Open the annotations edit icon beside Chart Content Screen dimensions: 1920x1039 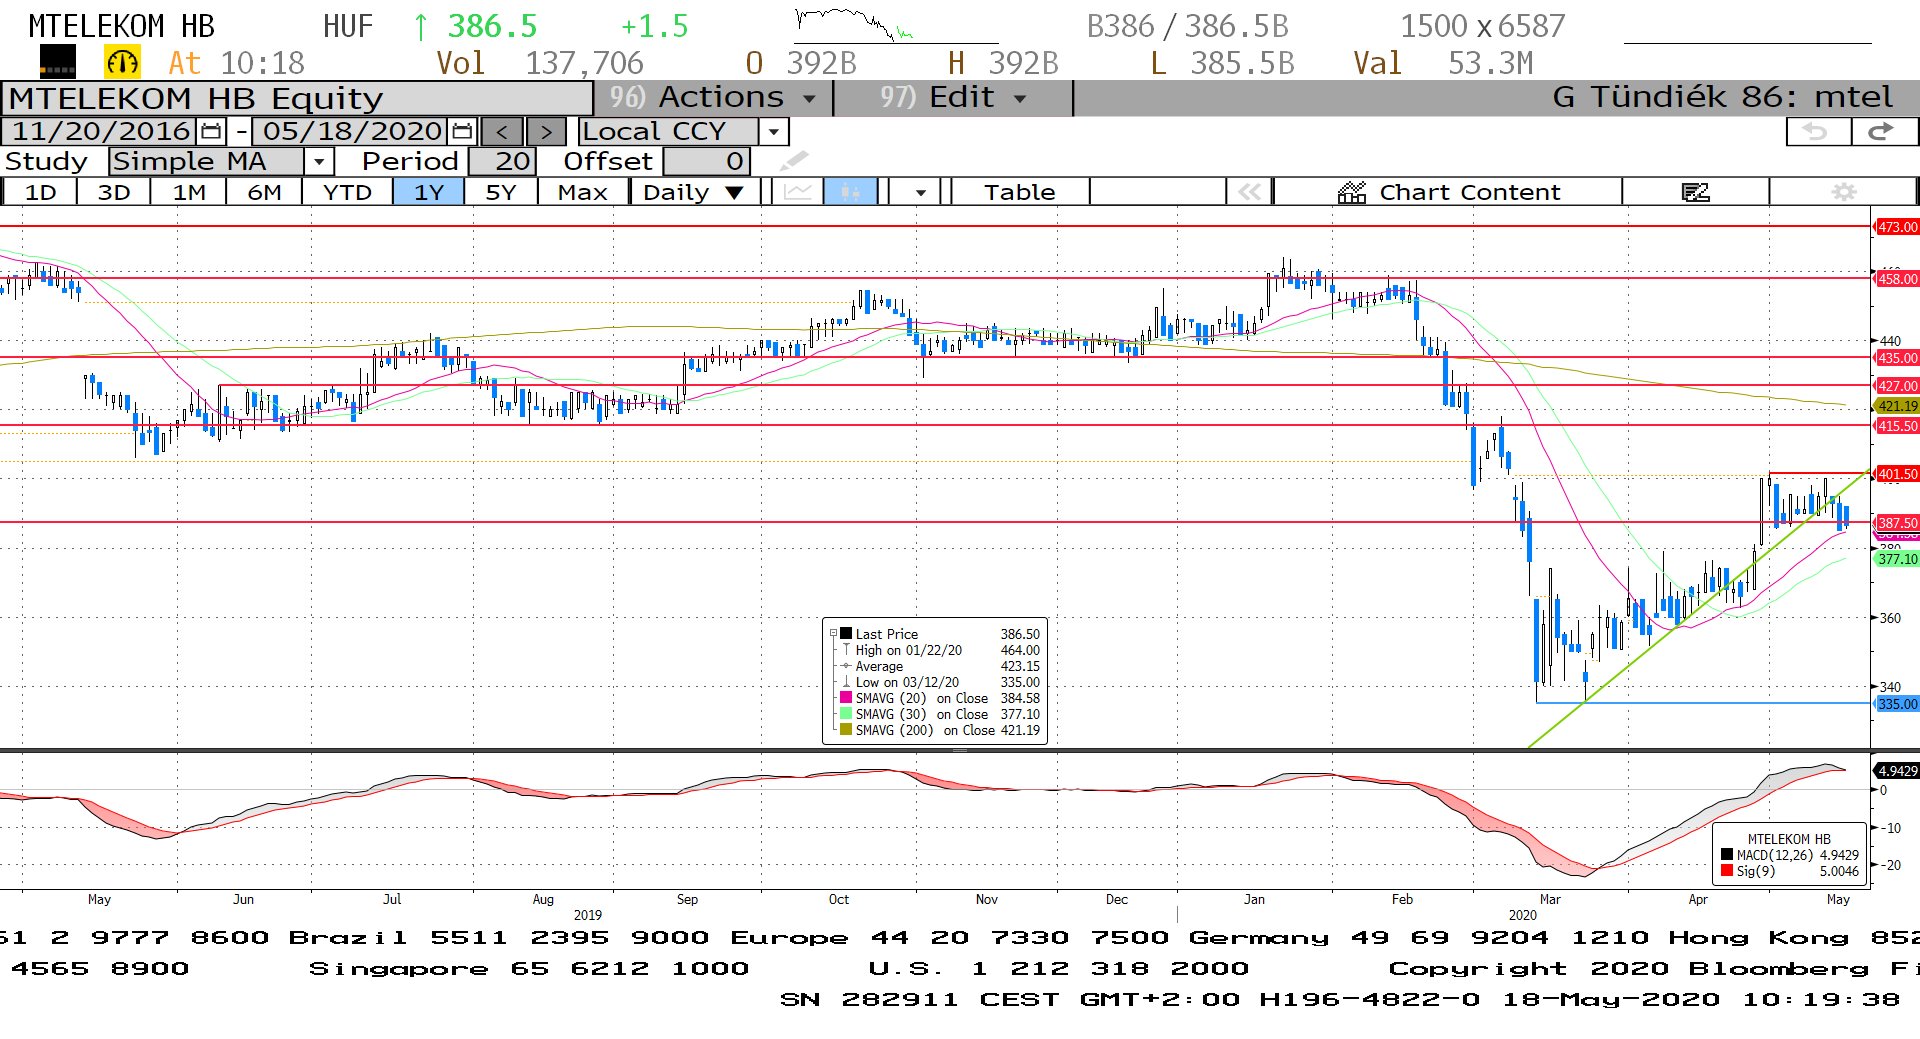[1695, 192]
